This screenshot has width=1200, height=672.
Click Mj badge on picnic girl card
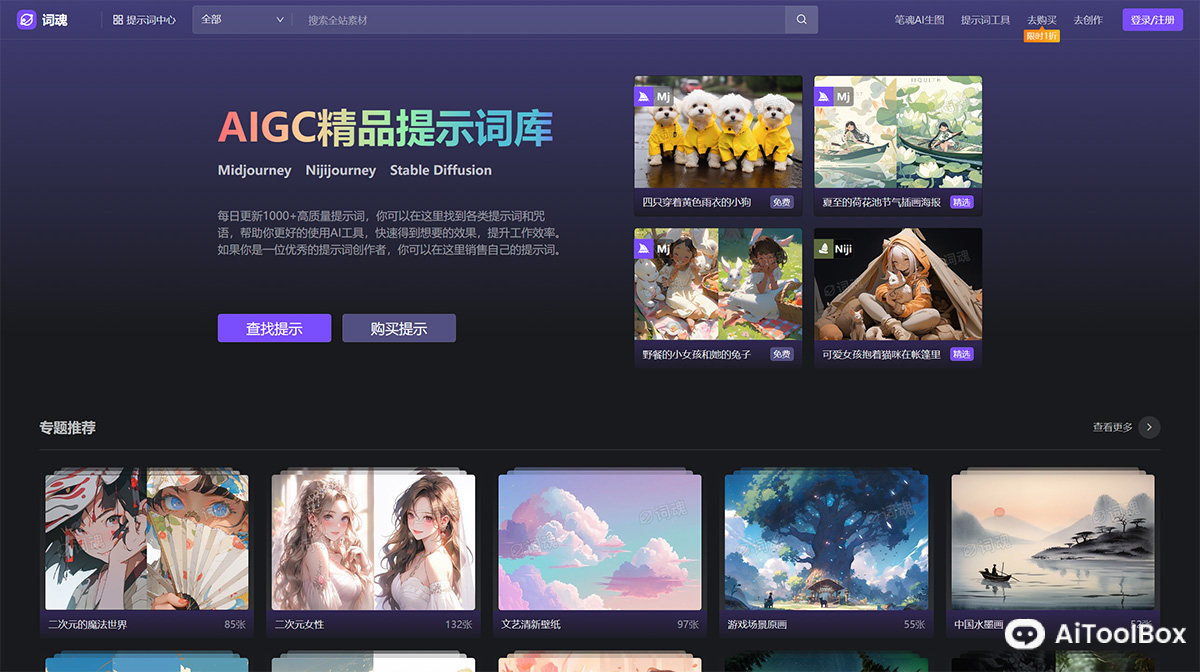(x=653, y=248)
